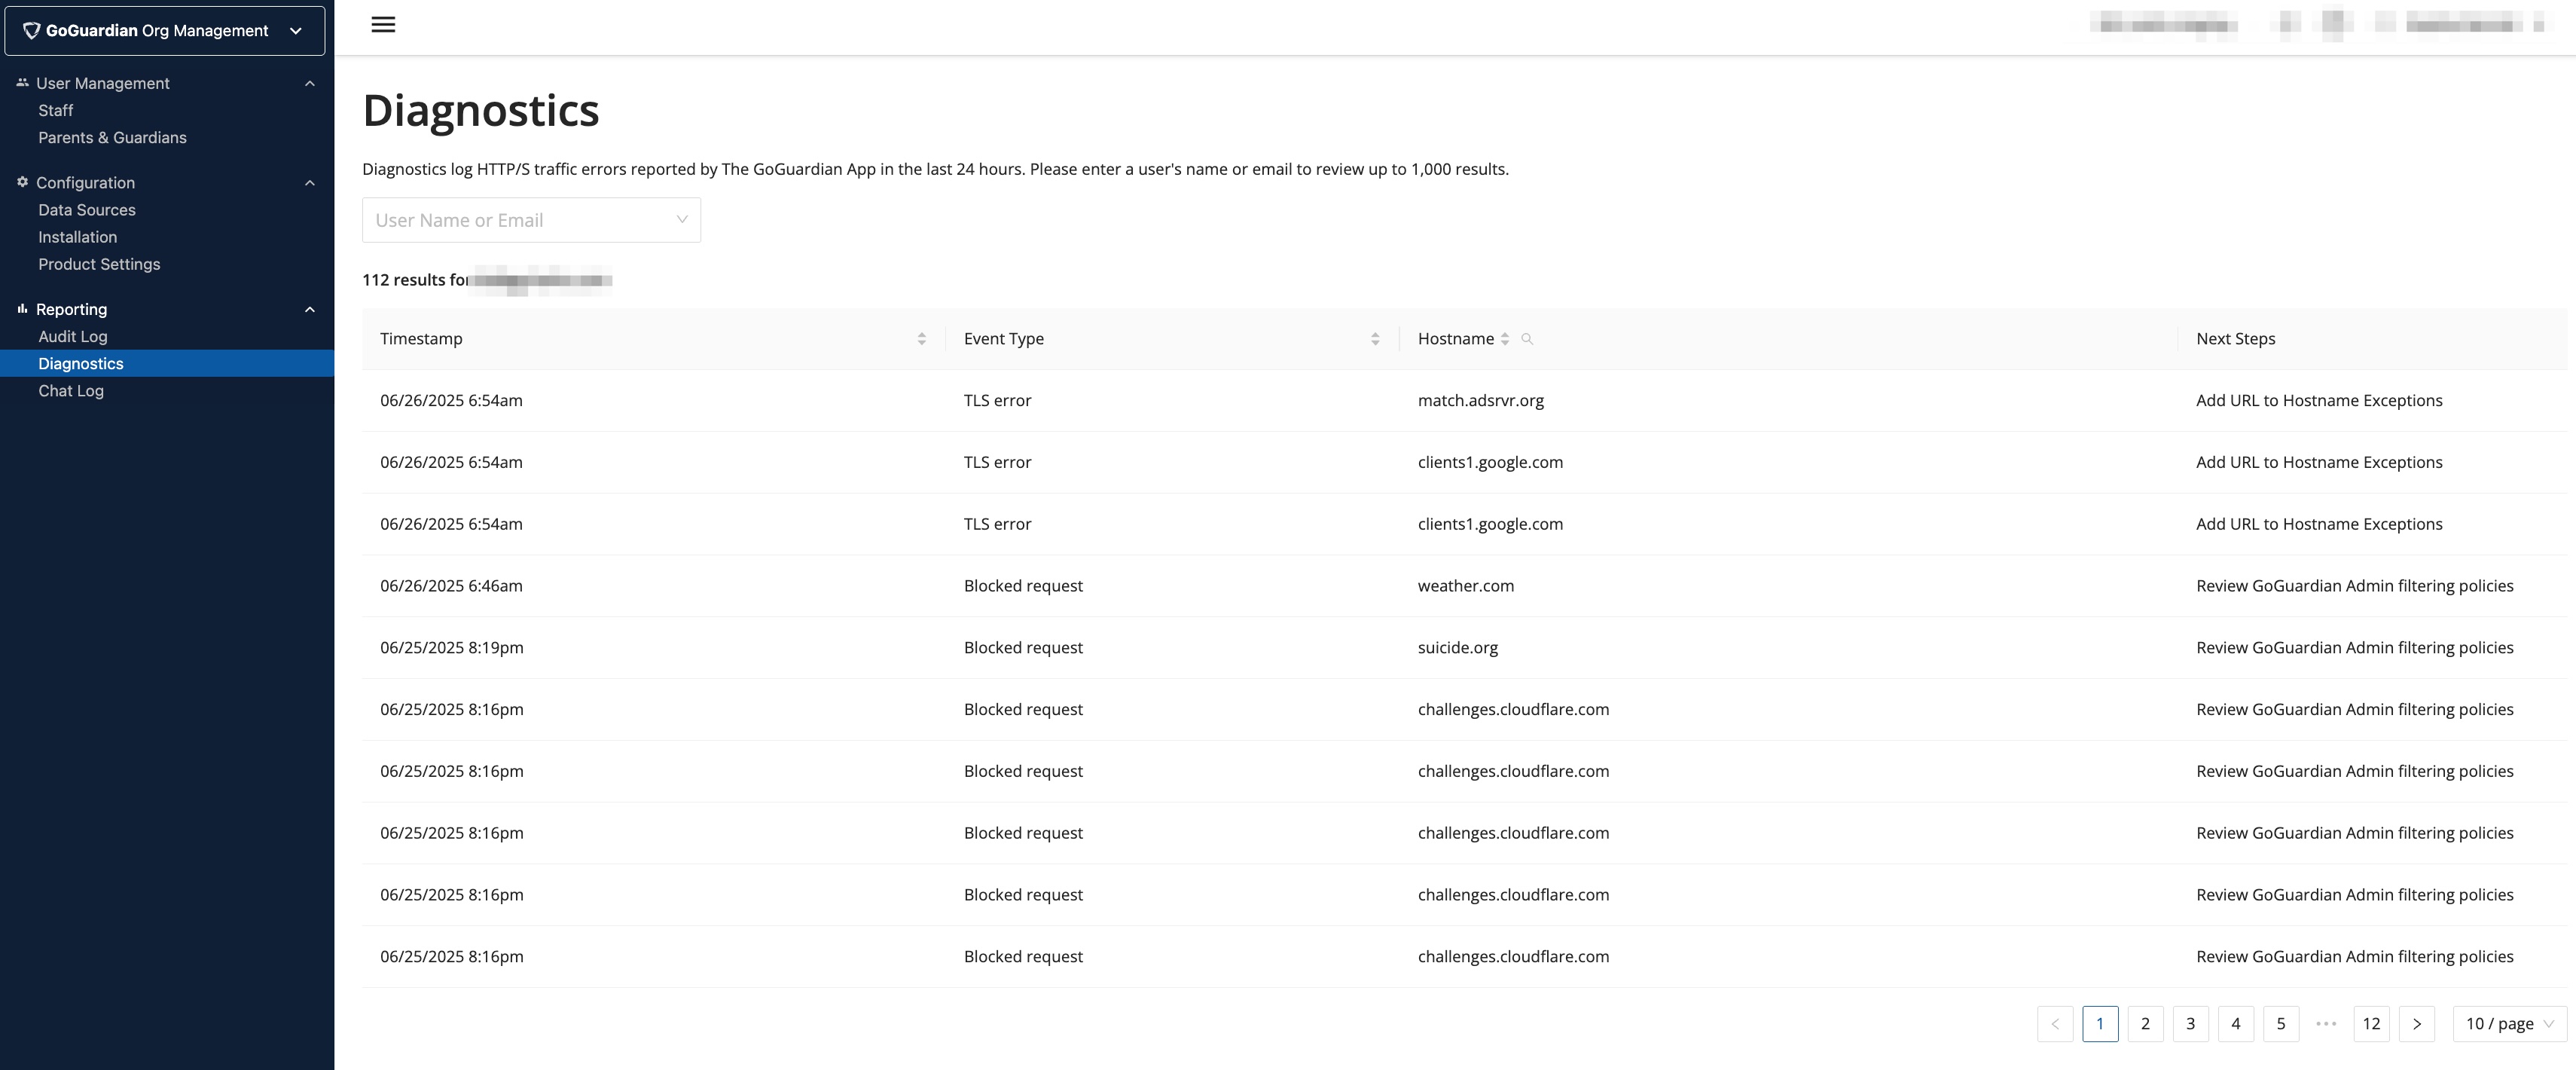Review filtering policies for weather.com
This screenshot has height=1070, width=2576.
pyautogui.click(x=2355, y=585)
